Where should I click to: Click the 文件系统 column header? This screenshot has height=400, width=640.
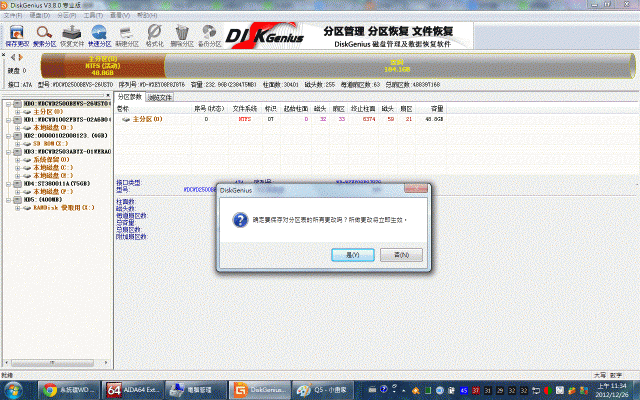pos(244,109)
